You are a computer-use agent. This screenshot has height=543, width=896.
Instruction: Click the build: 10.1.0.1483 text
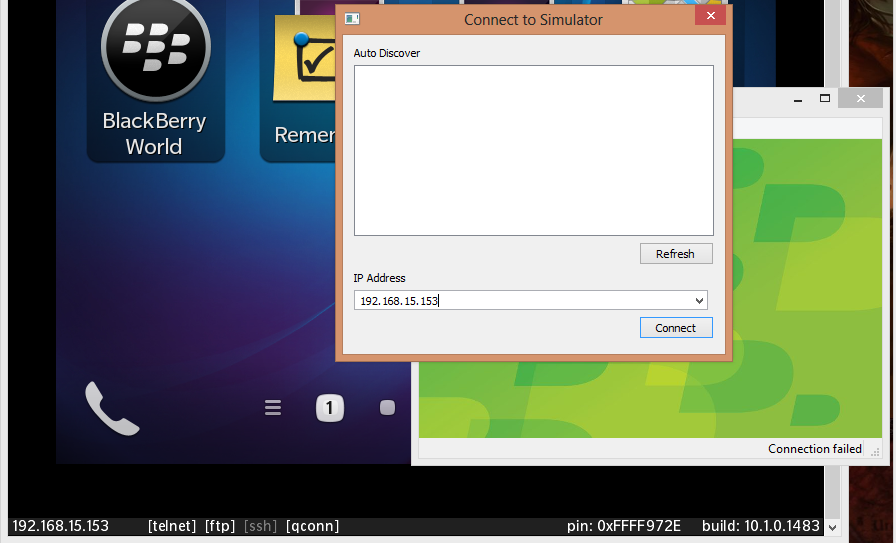point(761,526)
